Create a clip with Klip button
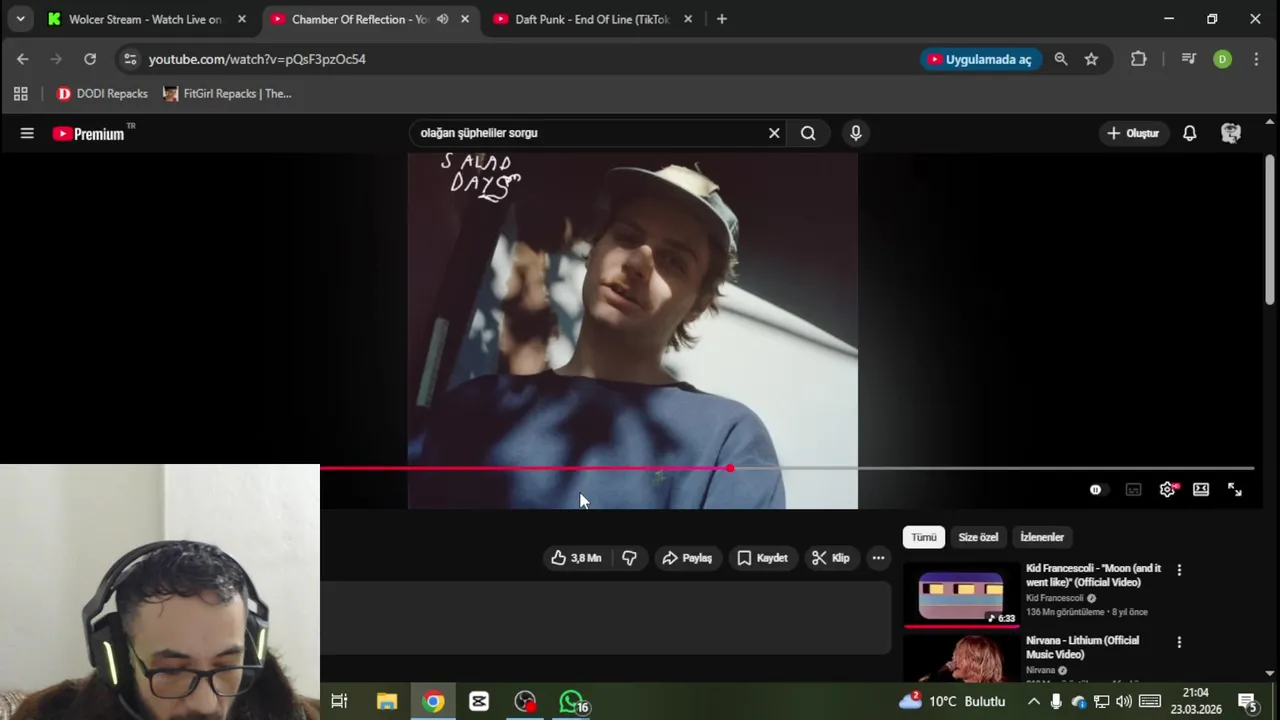 point(831,558)
